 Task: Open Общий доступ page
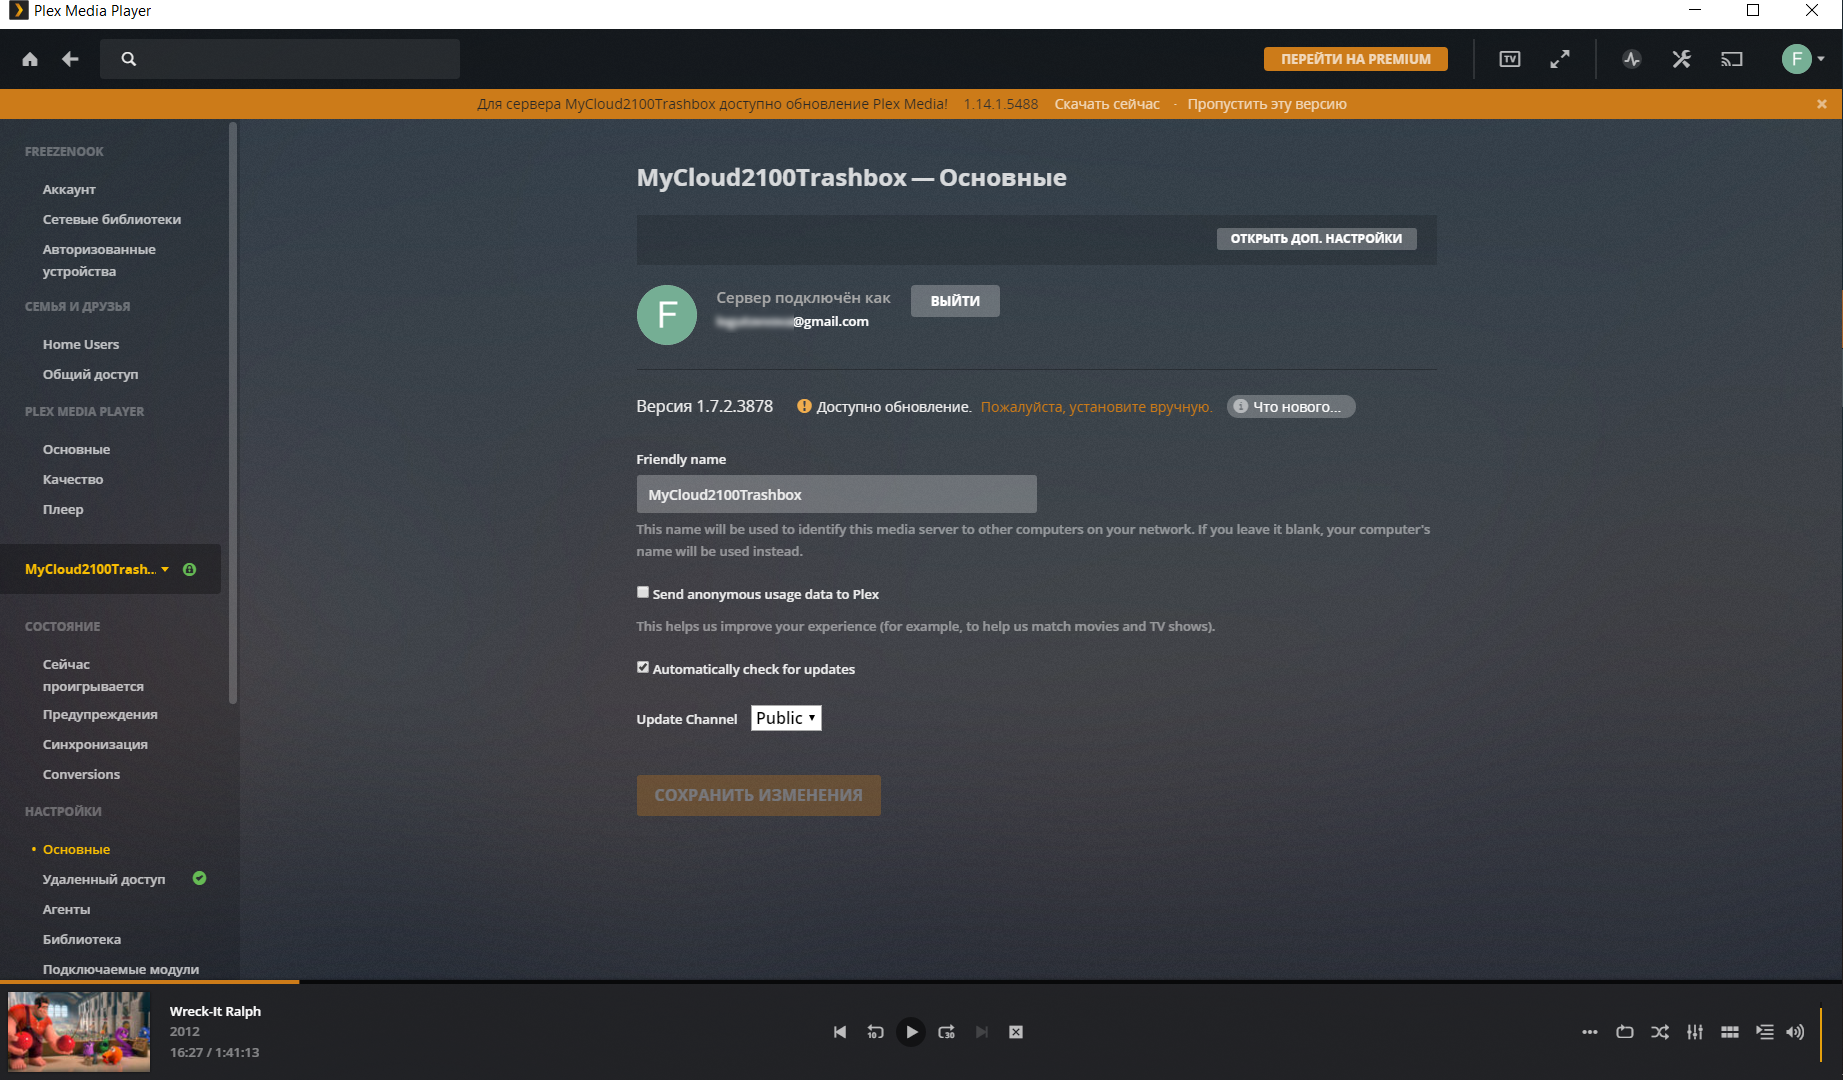coord(91,374)
